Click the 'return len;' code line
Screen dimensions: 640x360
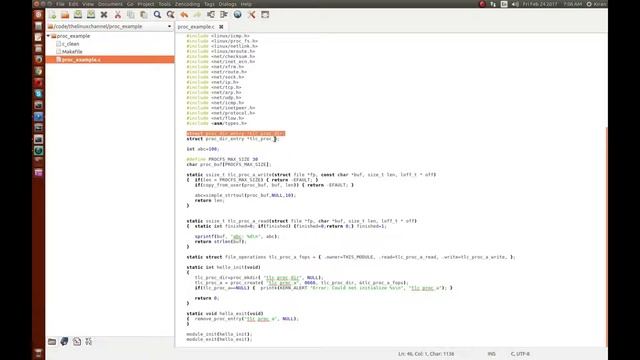(x=209, y=200)
